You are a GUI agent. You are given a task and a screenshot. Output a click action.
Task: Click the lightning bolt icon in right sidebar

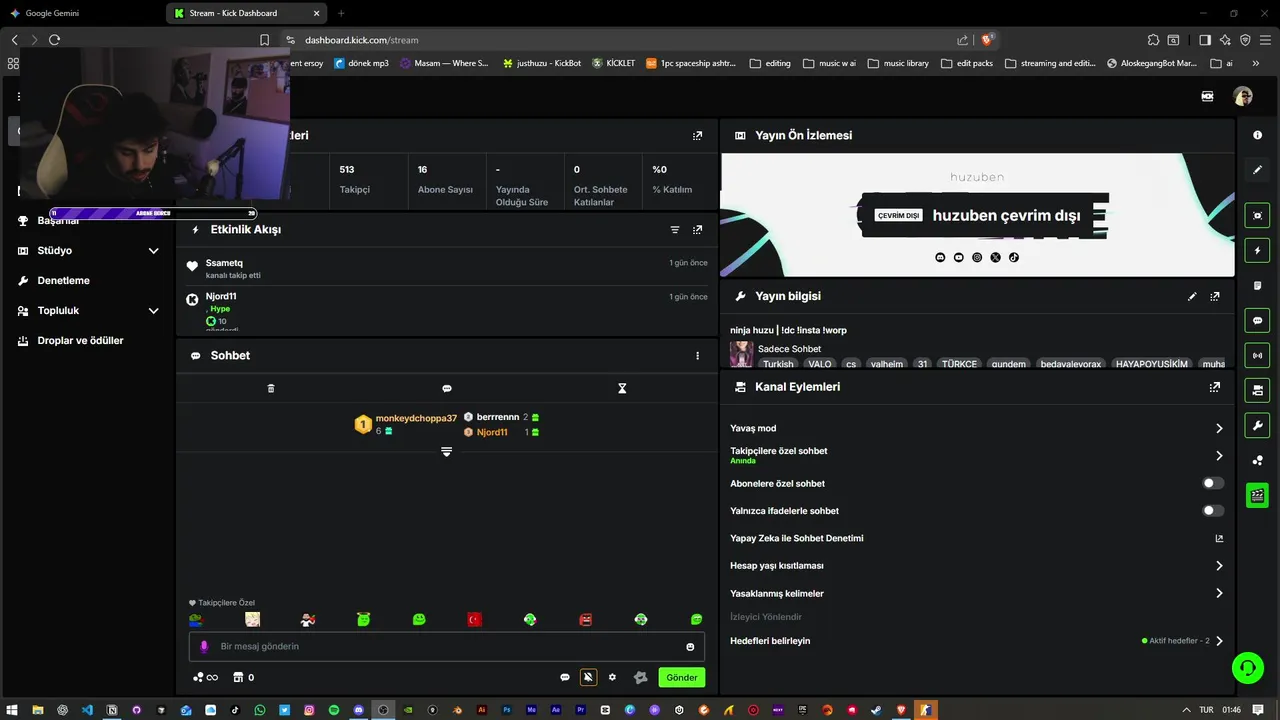click(x=1257, y=250)
